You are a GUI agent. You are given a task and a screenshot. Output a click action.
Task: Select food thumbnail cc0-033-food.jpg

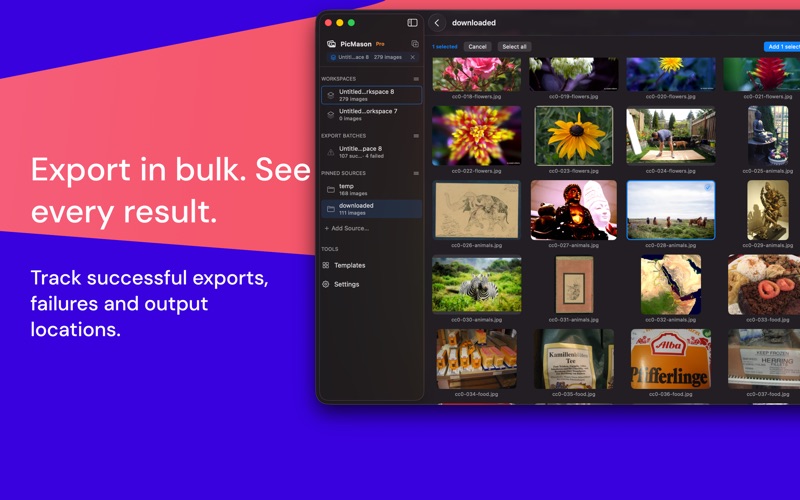tap(764, 284)
